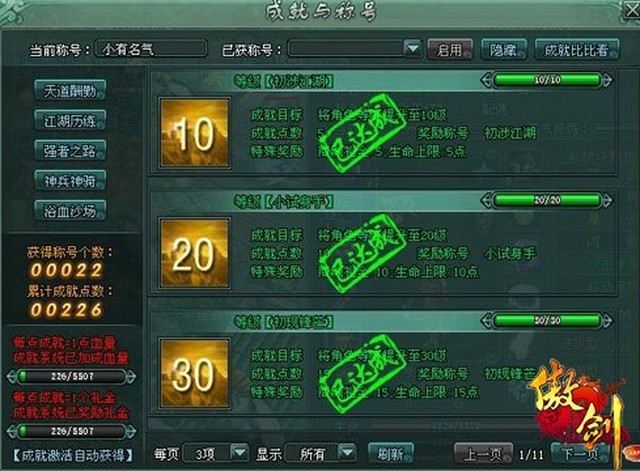Switch to 神兵神骑 category
The width and height of the screenshot is (640, 471).
click(x=70, y=181)
